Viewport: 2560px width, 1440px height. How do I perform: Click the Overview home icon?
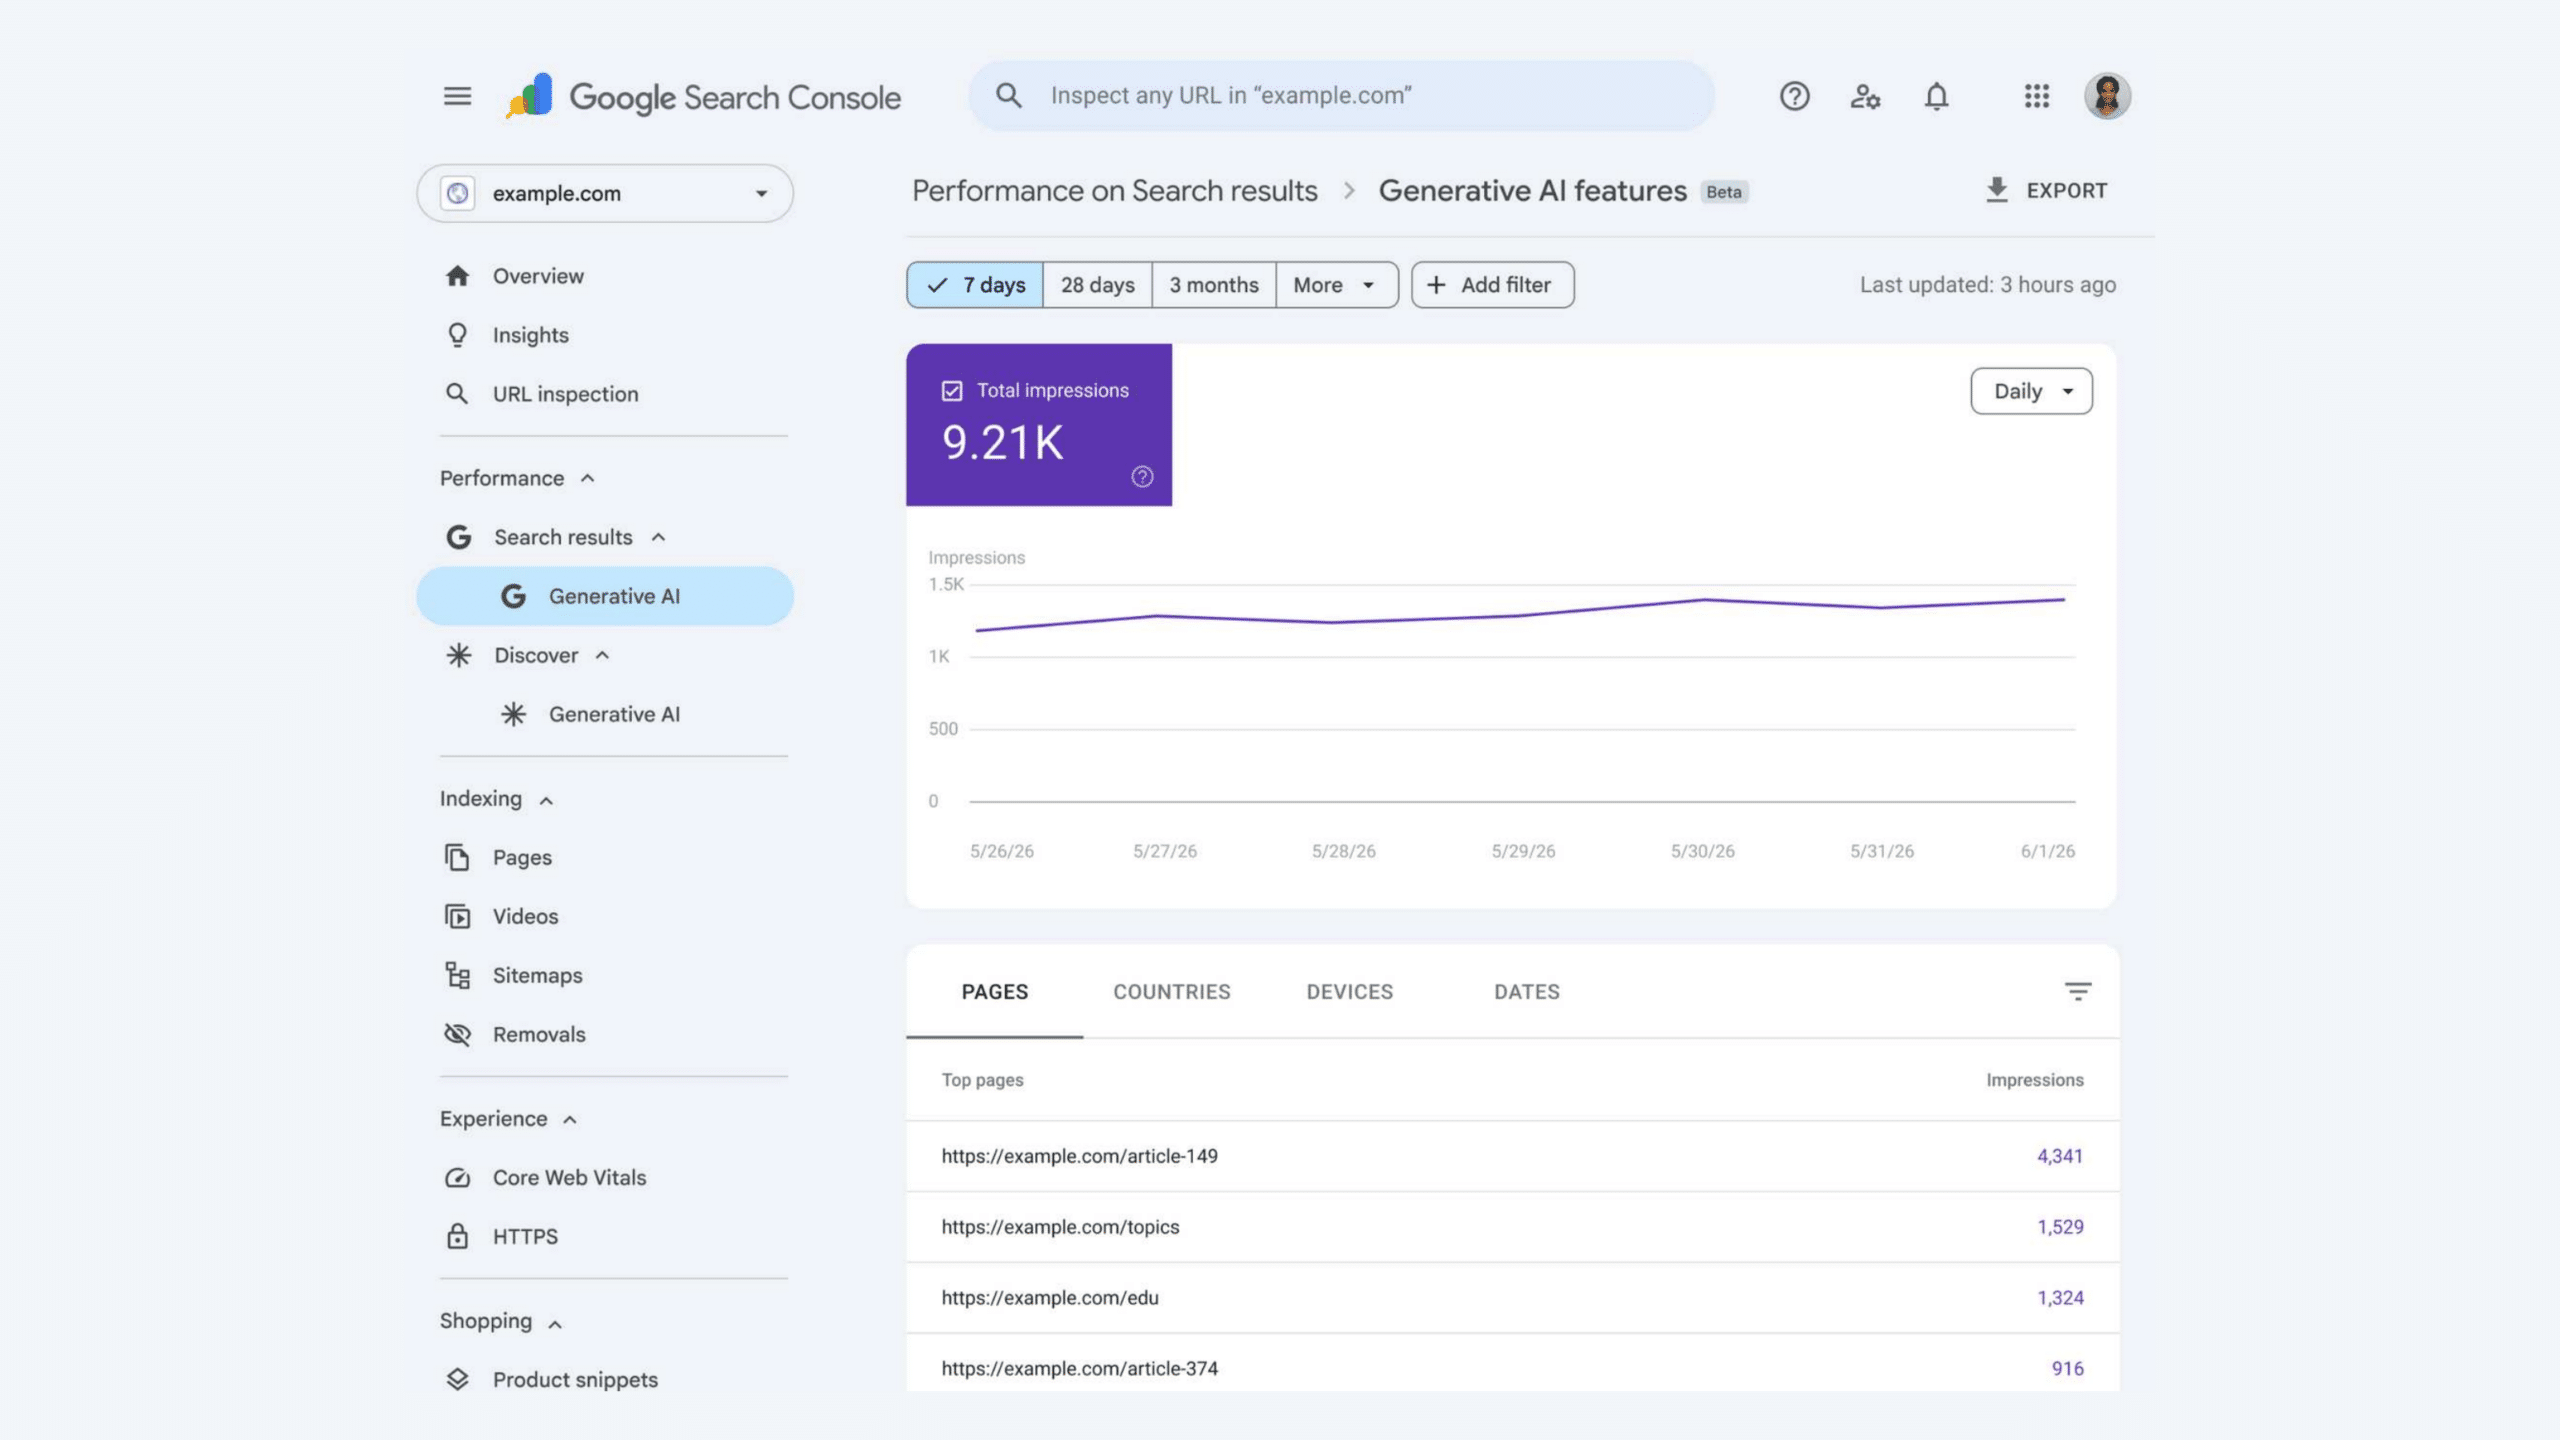[457, 276]
